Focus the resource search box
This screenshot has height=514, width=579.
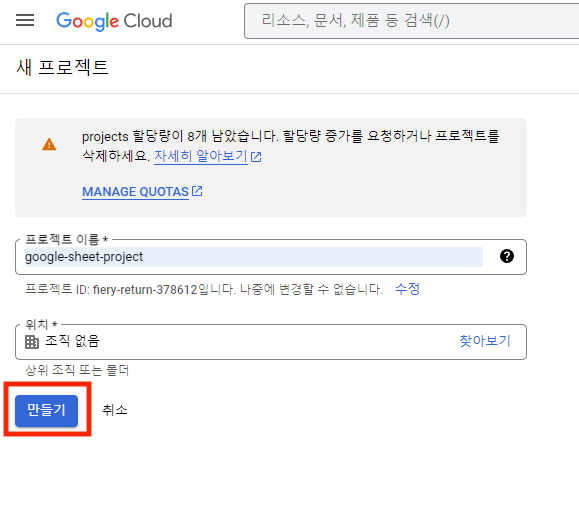click(411, 21)
